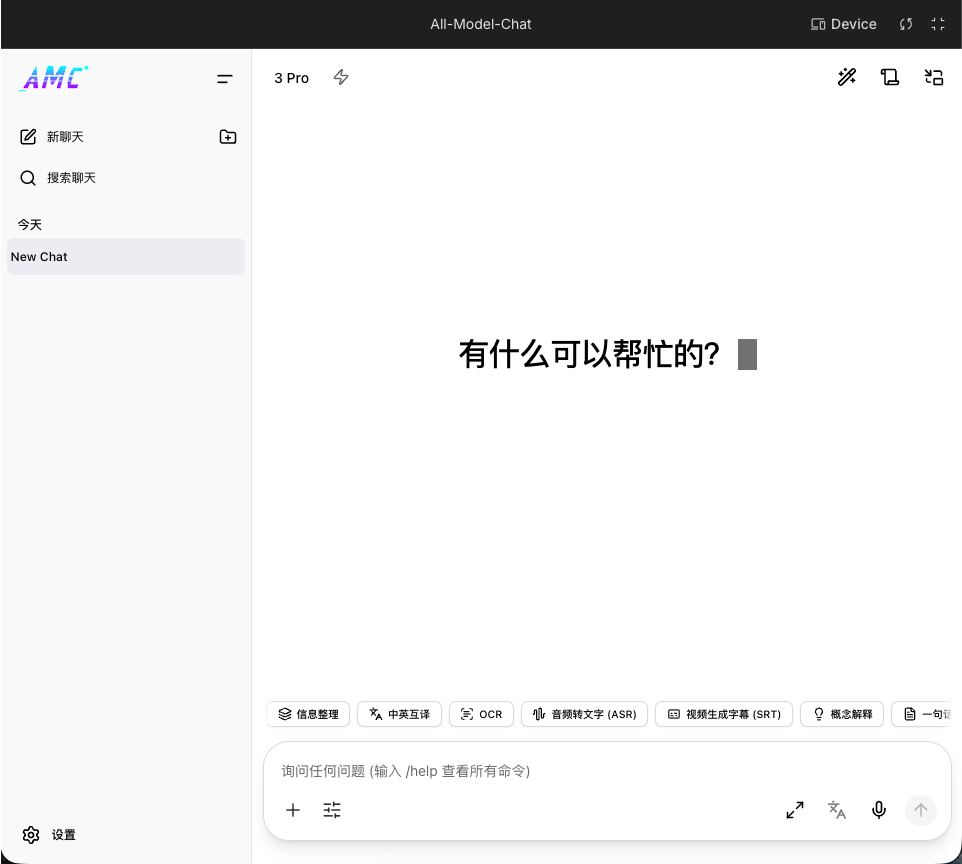Select the New Chat conversation
The width and height of the screenshot is (962, 864).
click(126, 256)
